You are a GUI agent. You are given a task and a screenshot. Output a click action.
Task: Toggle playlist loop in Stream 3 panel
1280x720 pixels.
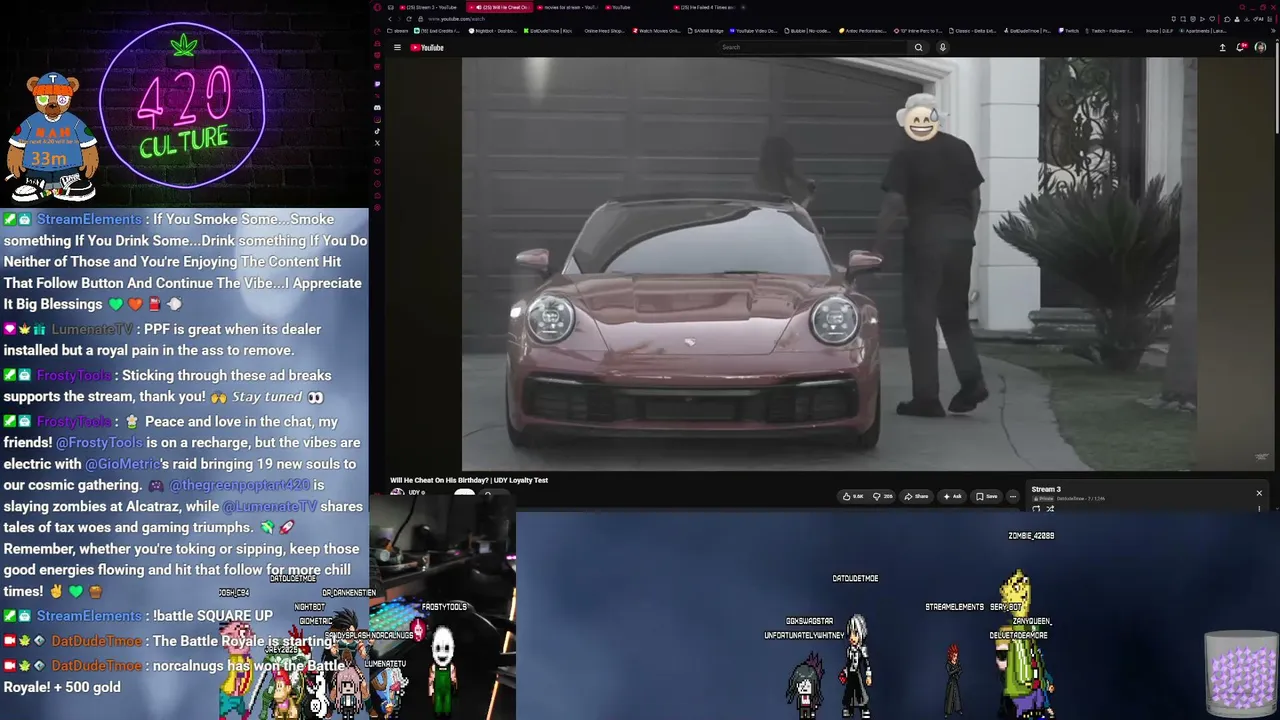(1036, 508)
